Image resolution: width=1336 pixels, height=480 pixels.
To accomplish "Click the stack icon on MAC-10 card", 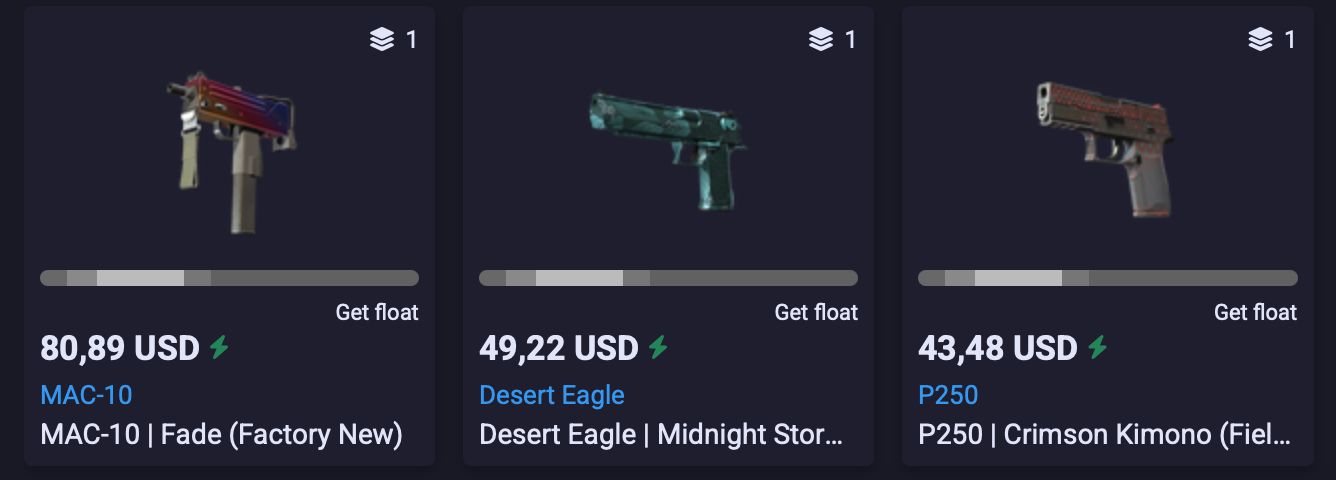I will coord(382,40).
